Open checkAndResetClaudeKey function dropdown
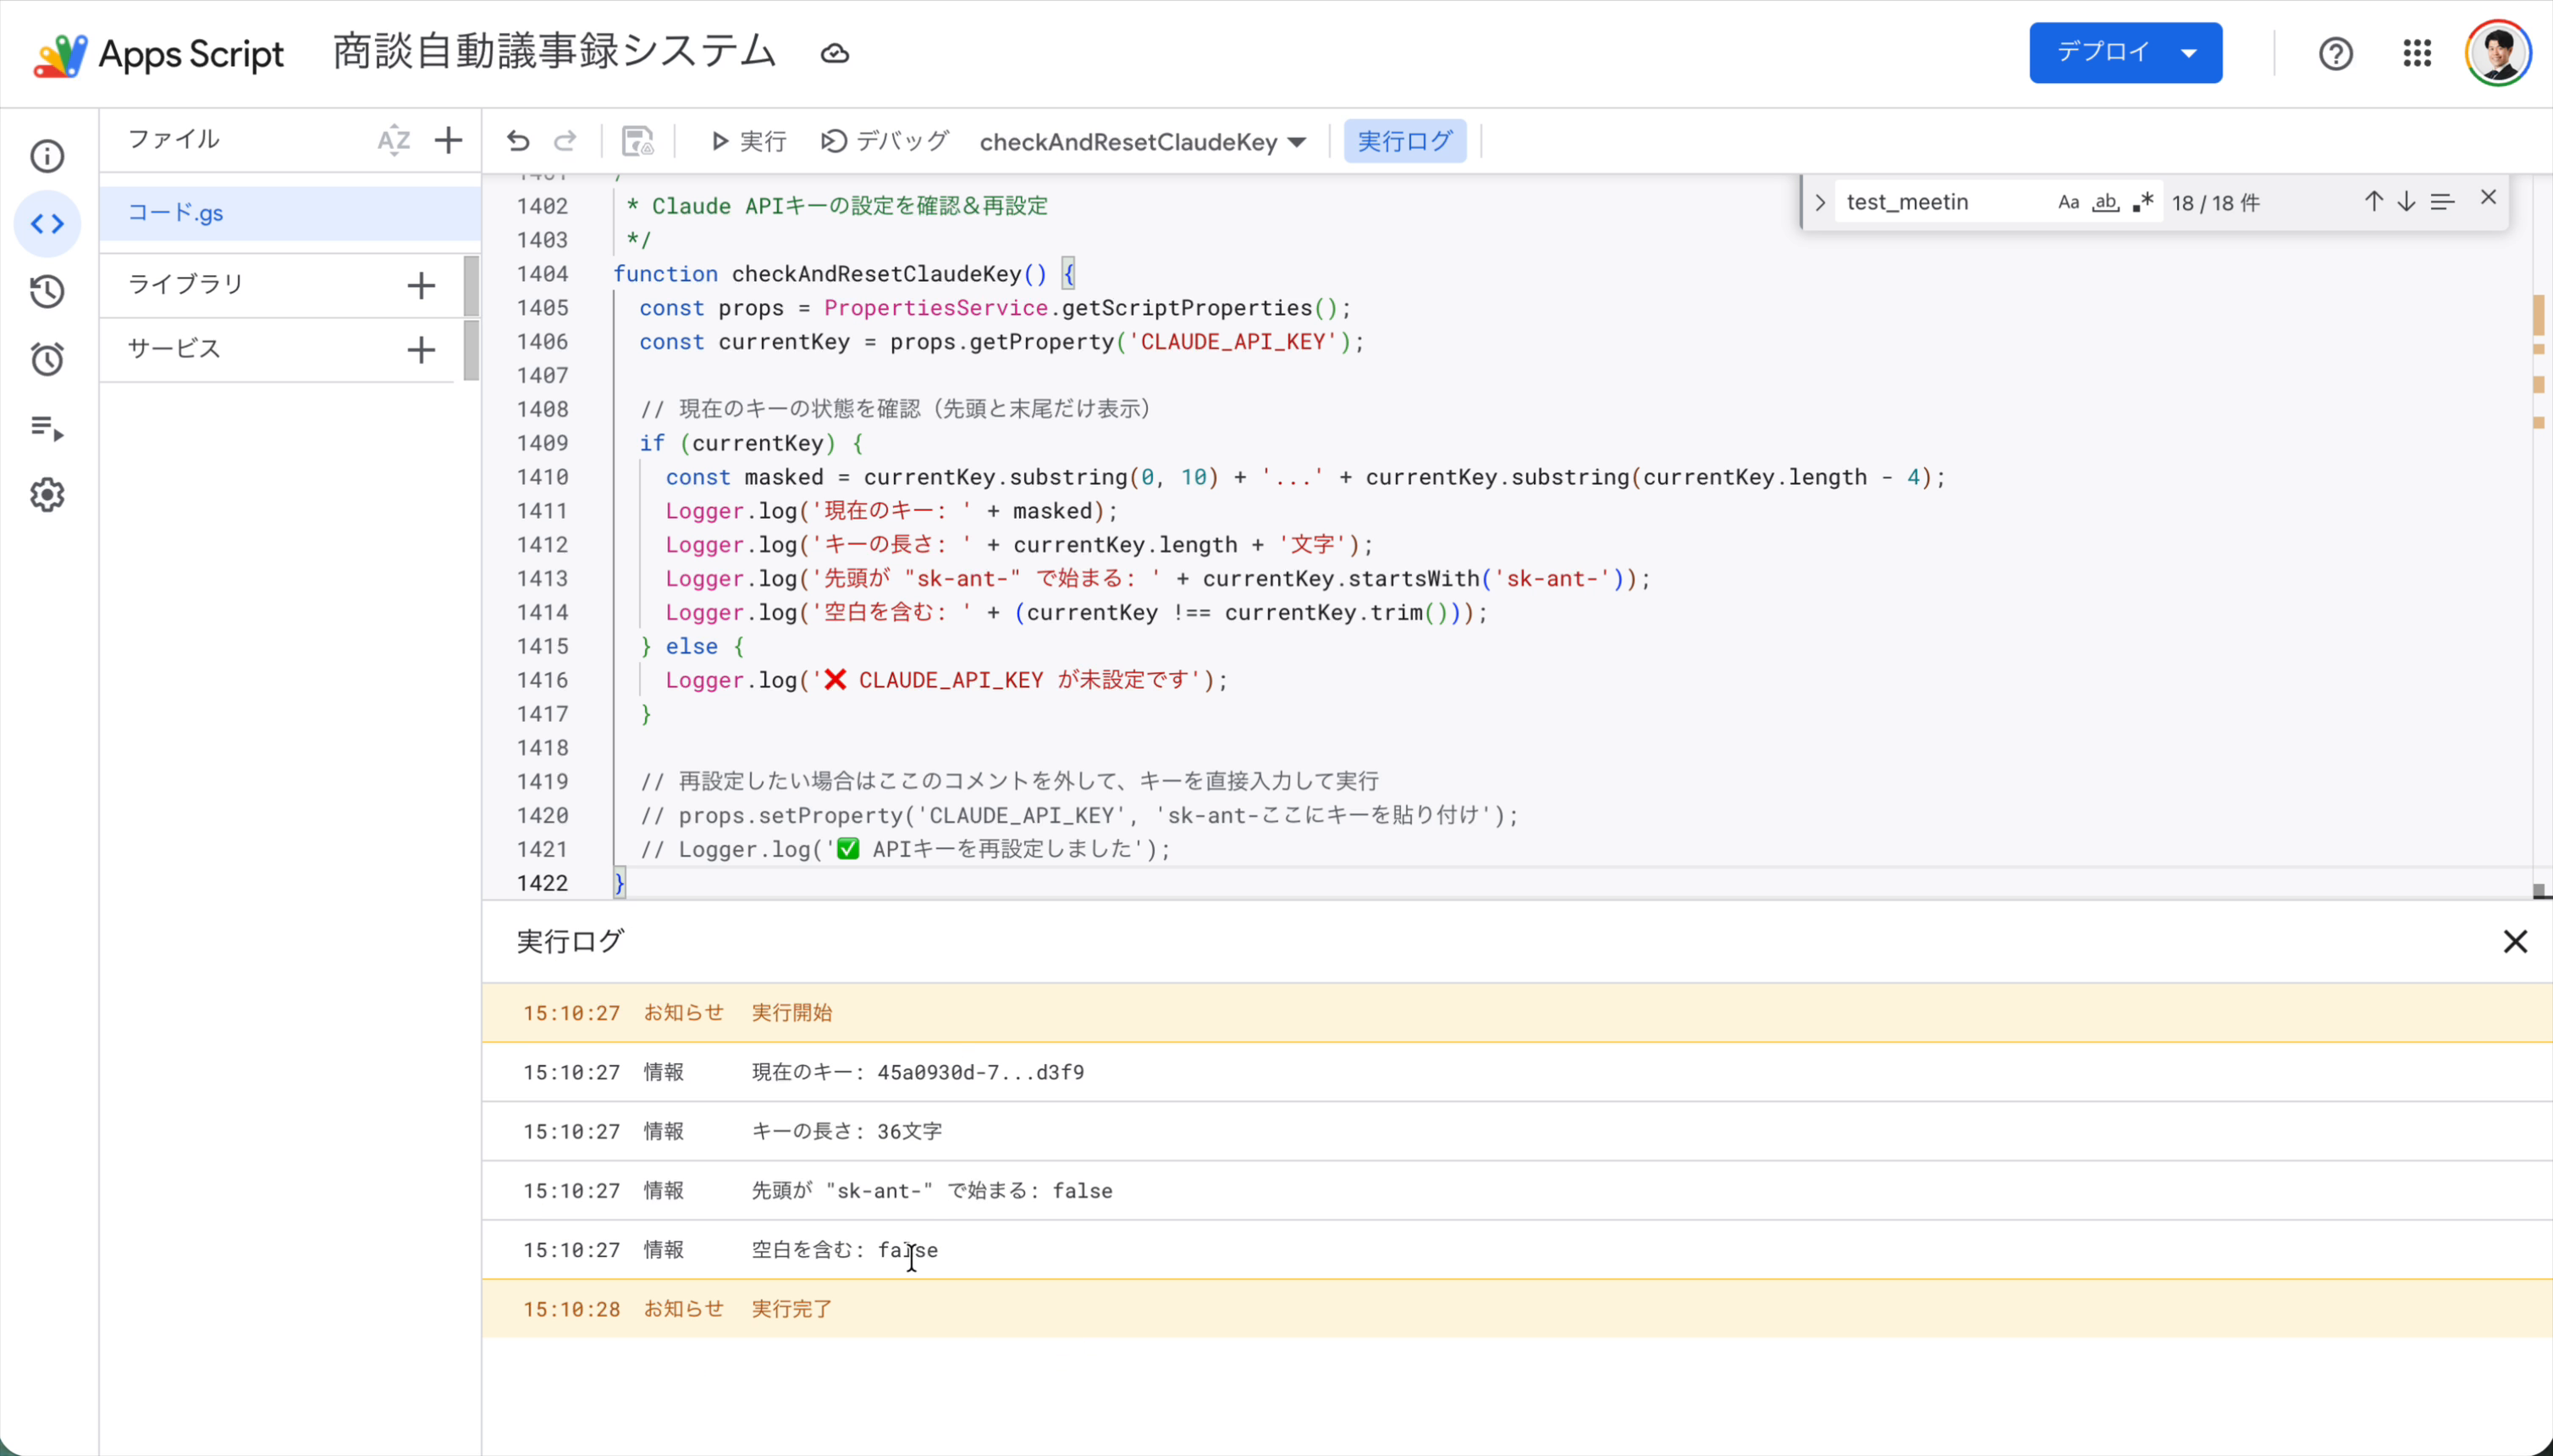The height and width of the screenshot is (1456, 2553). tap(1142, 142)
